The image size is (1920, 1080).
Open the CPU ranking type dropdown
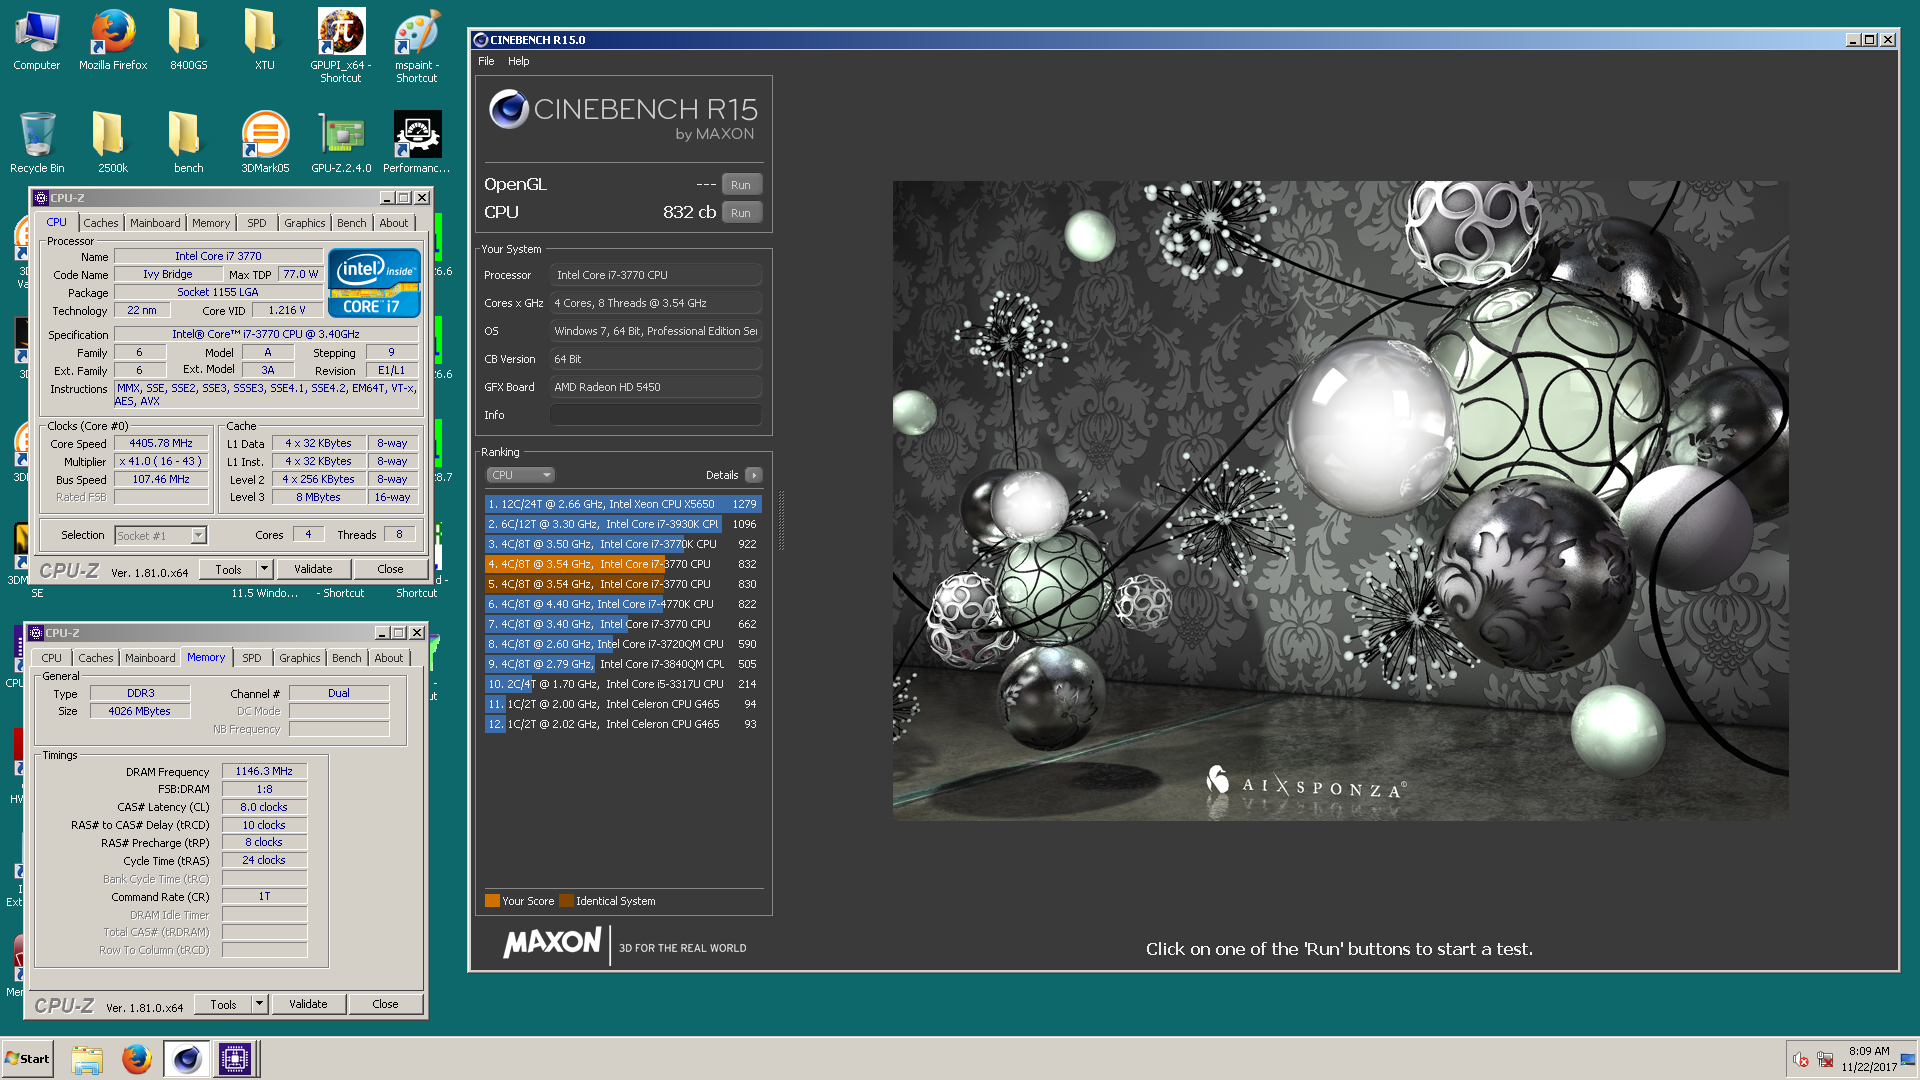click(520, 475)
